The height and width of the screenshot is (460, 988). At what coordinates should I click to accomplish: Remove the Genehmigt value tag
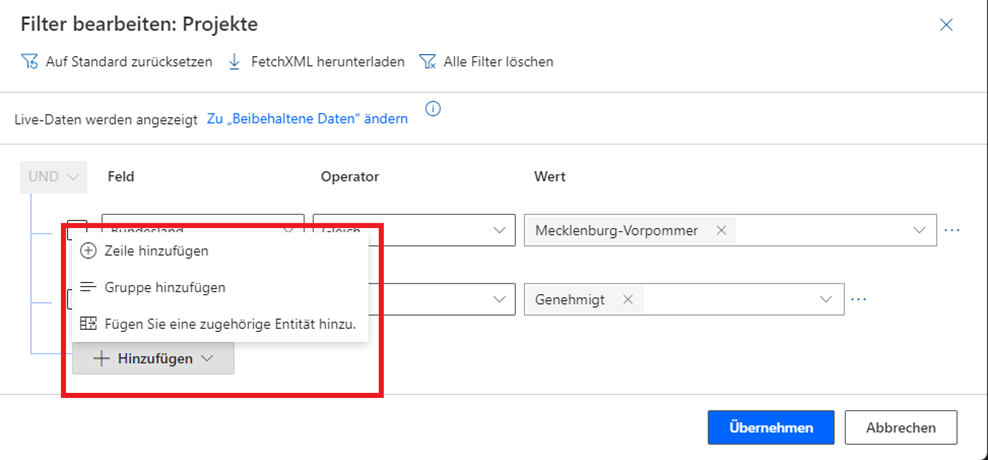[628, 299]
